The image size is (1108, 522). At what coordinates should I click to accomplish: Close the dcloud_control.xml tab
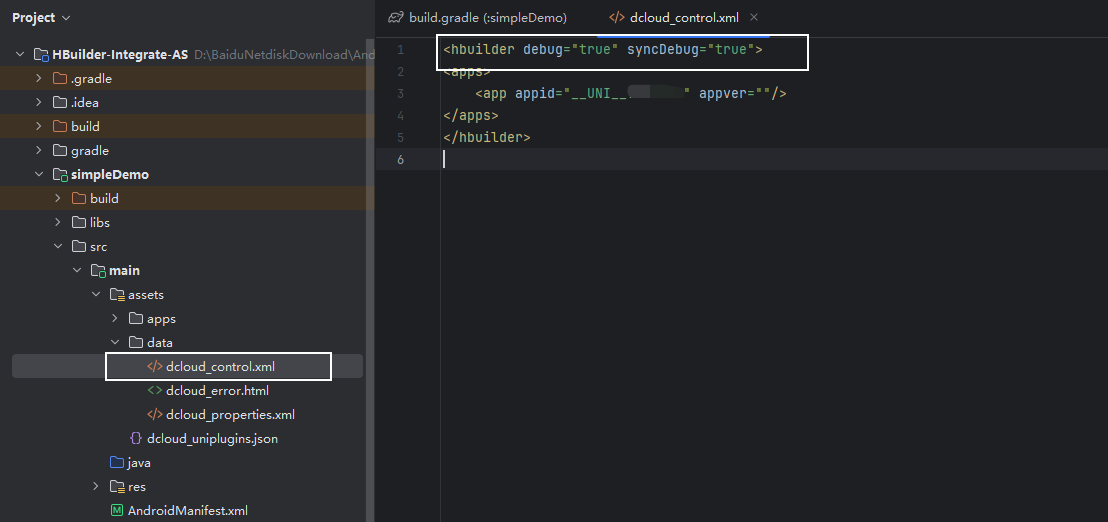click(754, 18)
